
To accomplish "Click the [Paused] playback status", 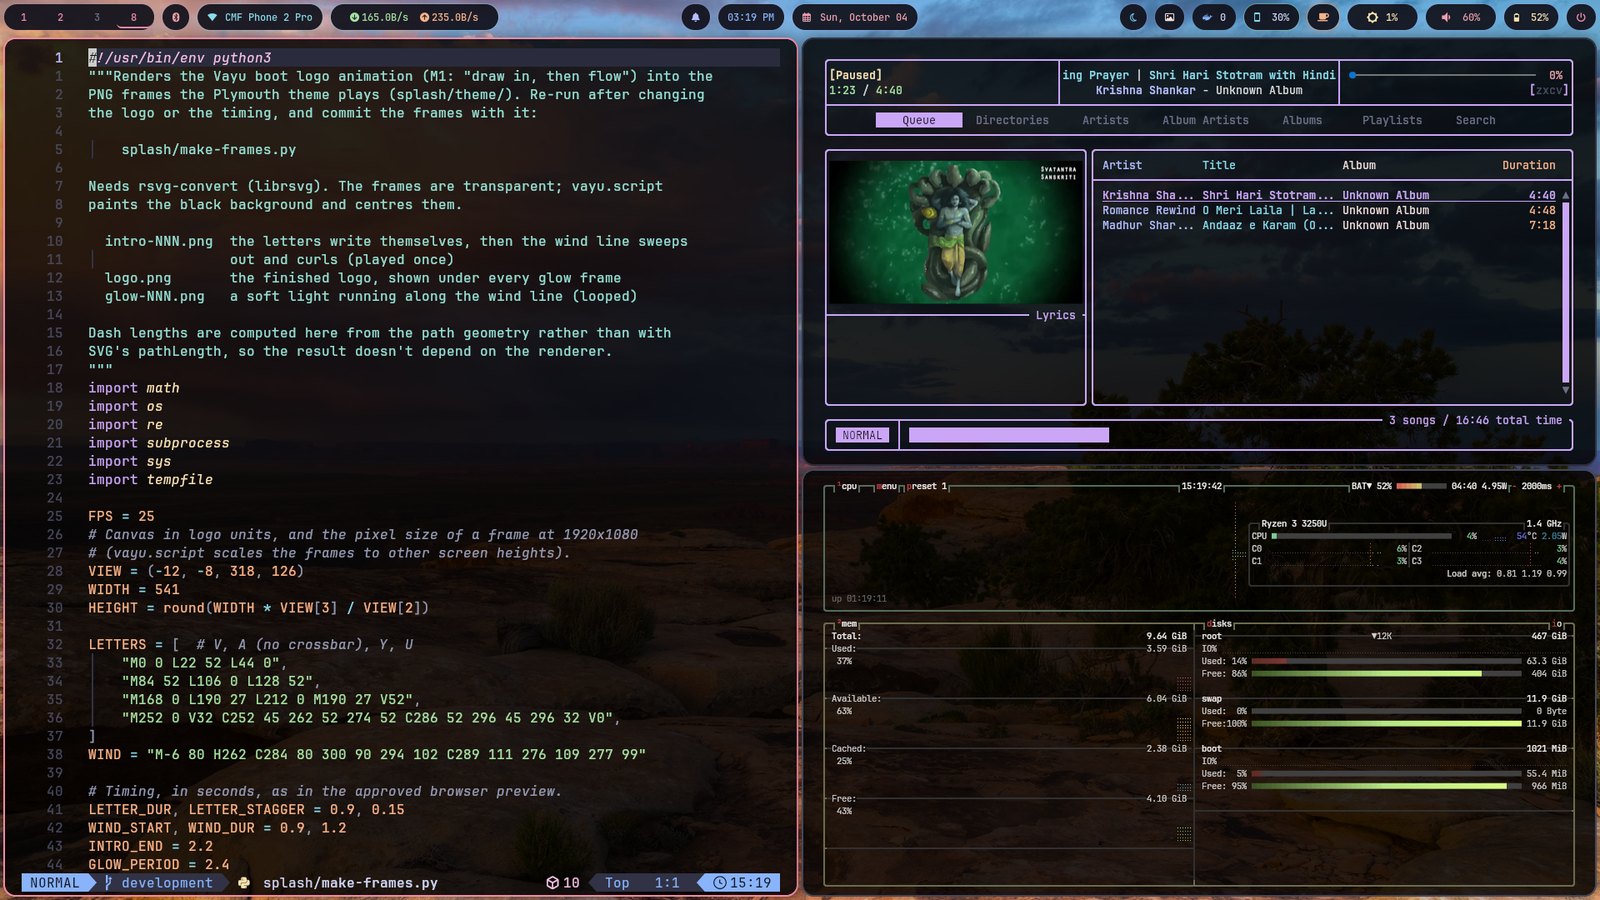I will click(855, 75).
